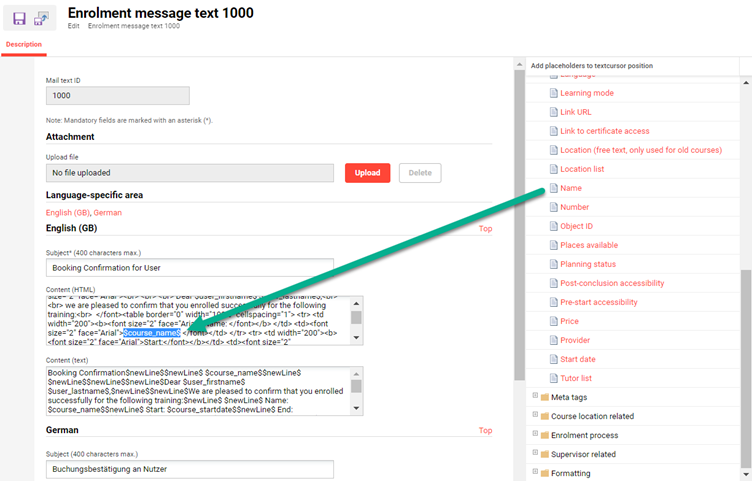Image resolution: width=752 pixels, height=481 pixels.
Task: Click the Top link beside English (GB)
Action: (x=485, y=229)
